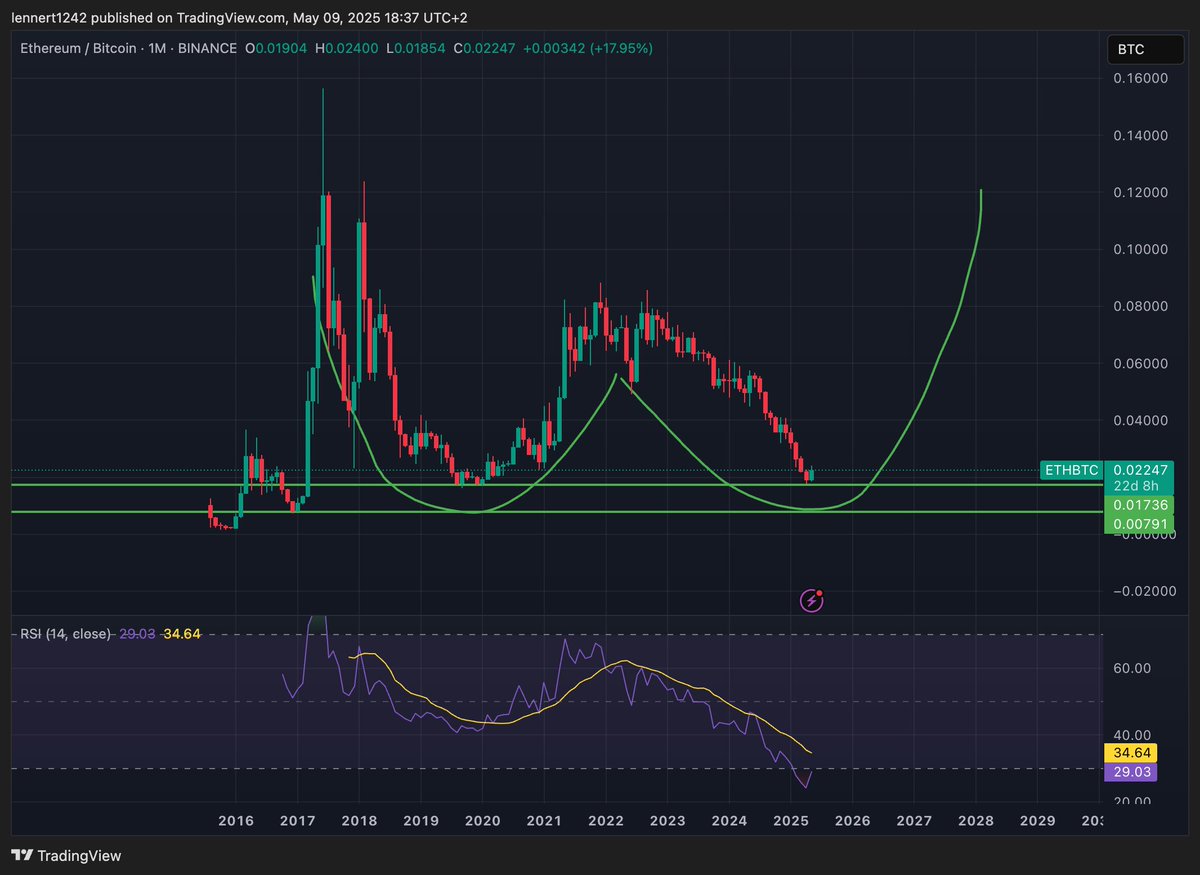Click the 2018 time axis label
Image resolution: width=1200 pixels, height=875 pixels.
(x=359, y=820)
